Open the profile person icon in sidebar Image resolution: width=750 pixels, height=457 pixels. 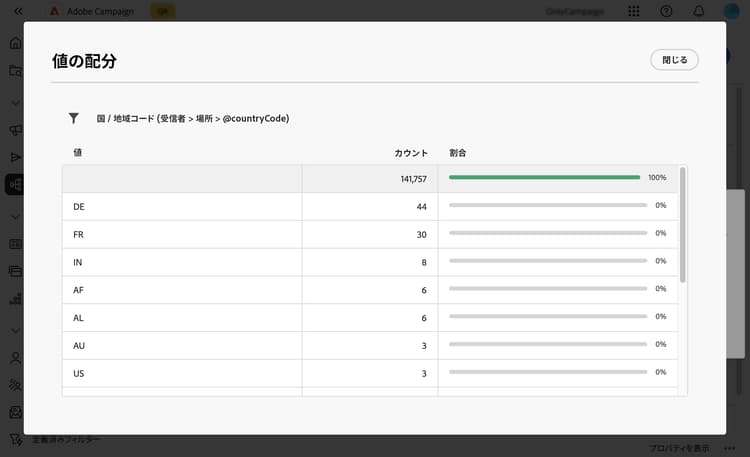[15, 358]
